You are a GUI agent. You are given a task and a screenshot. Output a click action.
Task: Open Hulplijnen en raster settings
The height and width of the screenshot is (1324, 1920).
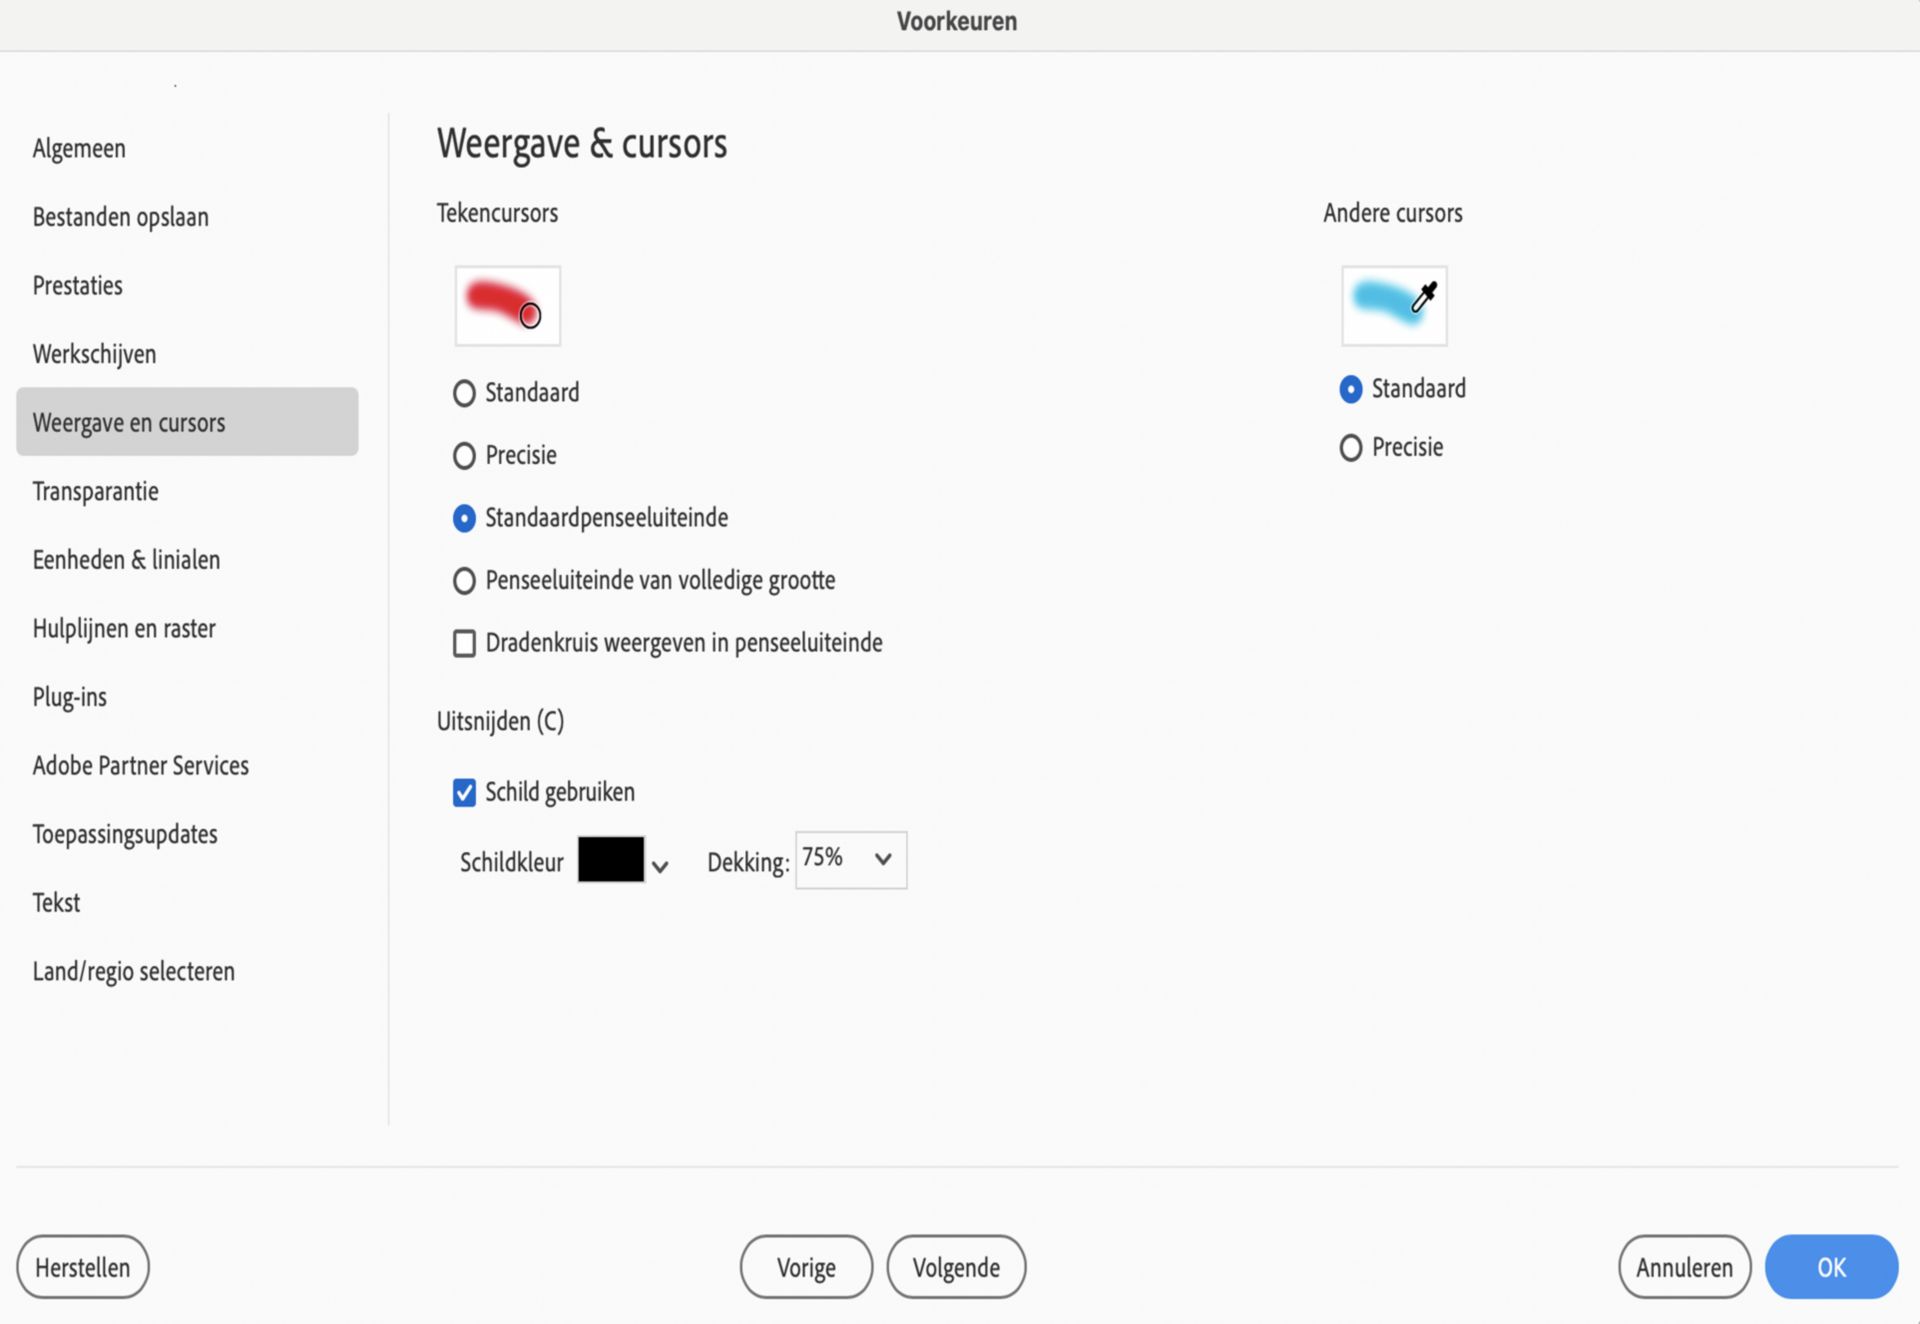tap(187, 628)
